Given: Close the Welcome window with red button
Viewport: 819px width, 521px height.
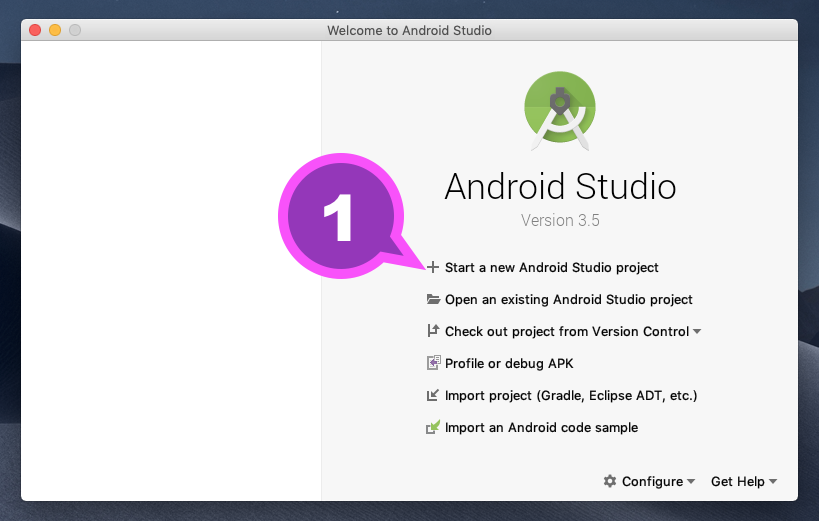Looking at the screenshot, I should point(35,30).
